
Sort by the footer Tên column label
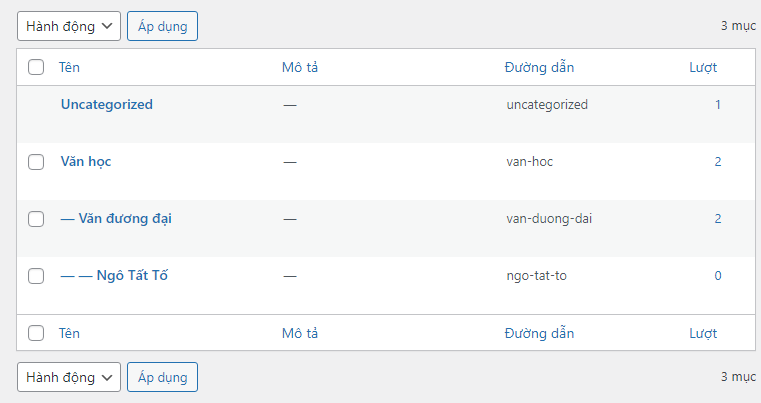(x=69, y=332)
